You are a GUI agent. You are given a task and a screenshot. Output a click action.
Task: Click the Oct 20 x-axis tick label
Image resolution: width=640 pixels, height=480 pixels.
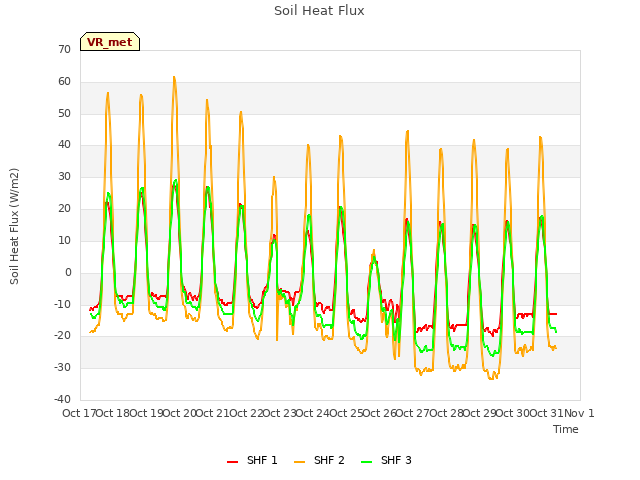[179, 413]
